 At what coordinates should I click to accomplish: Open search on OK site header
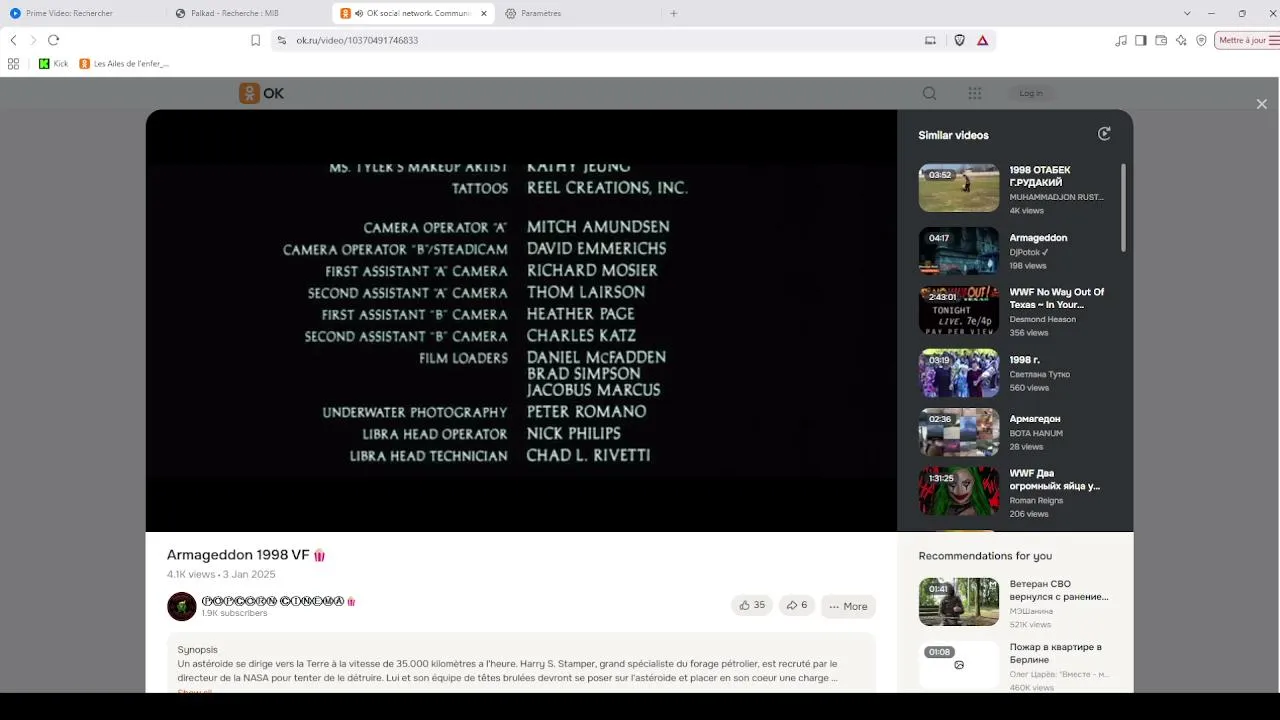click(x=929, y=93)
